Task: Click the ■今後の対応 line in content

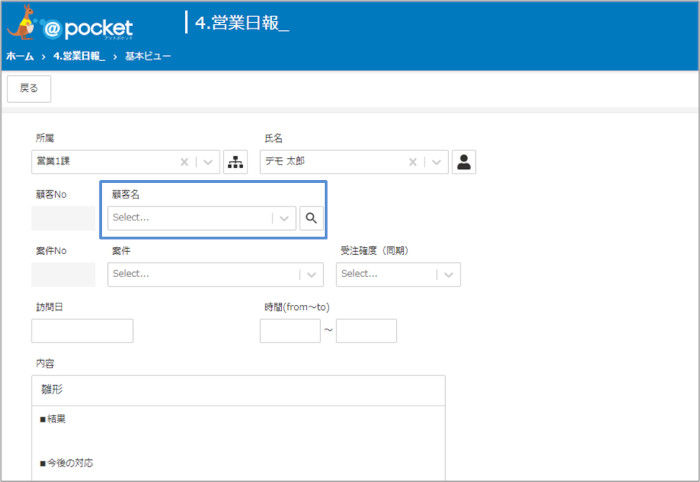Action: [x=67, y=463]
